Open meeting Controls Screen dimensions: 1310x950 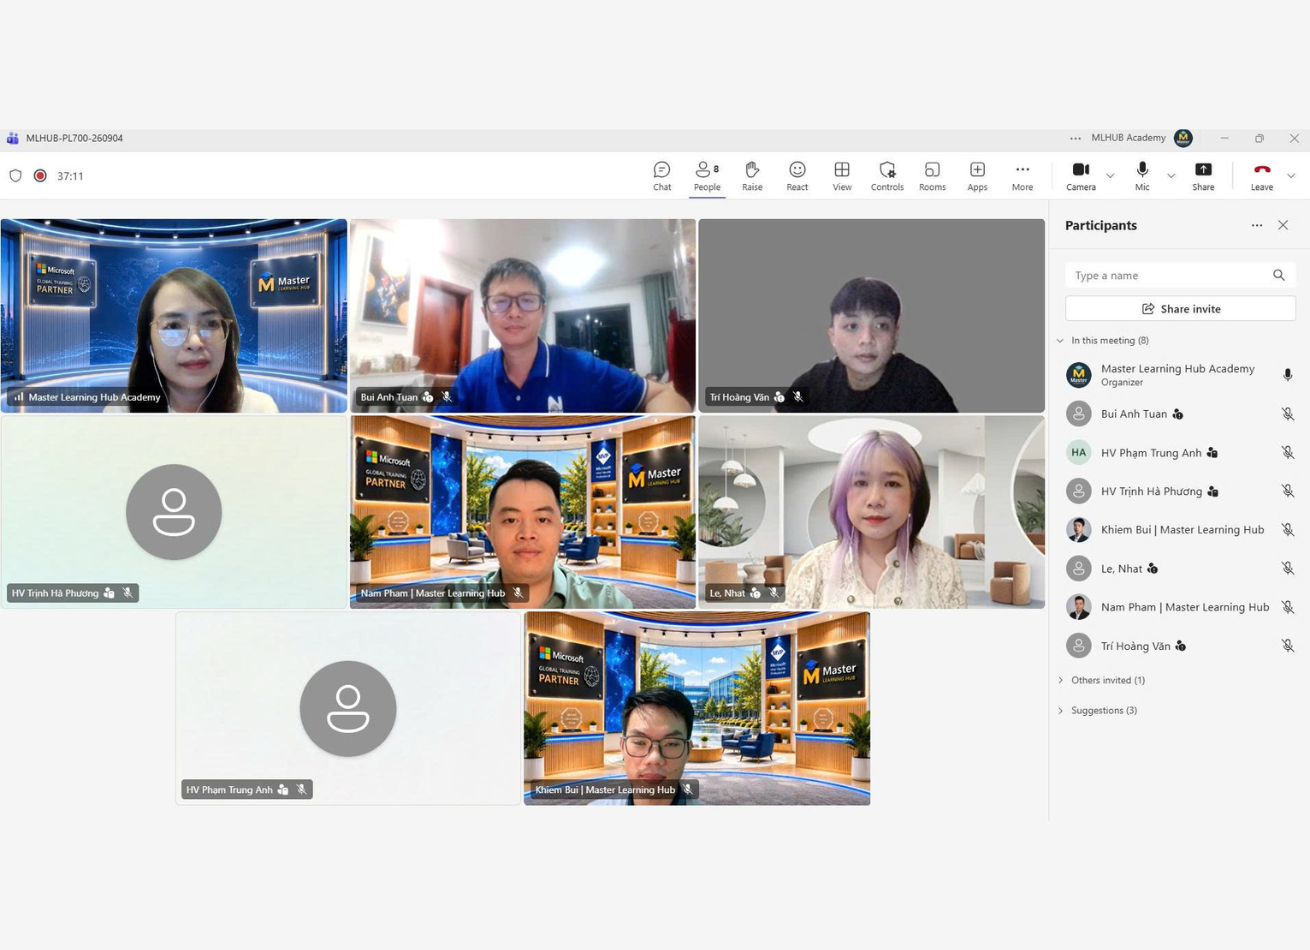[x=887, y=176]
